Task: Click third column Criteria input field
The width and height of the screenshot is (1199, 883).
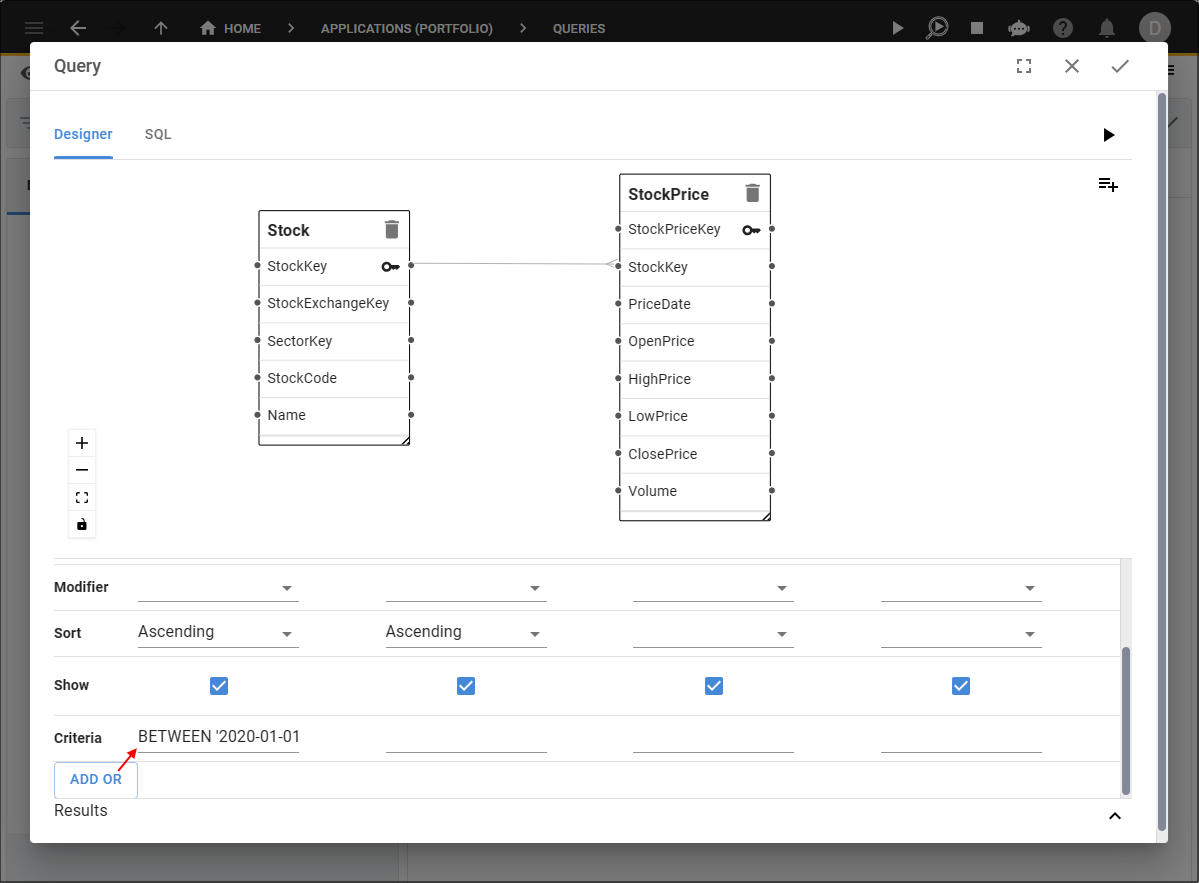Action: coord(713,737)
